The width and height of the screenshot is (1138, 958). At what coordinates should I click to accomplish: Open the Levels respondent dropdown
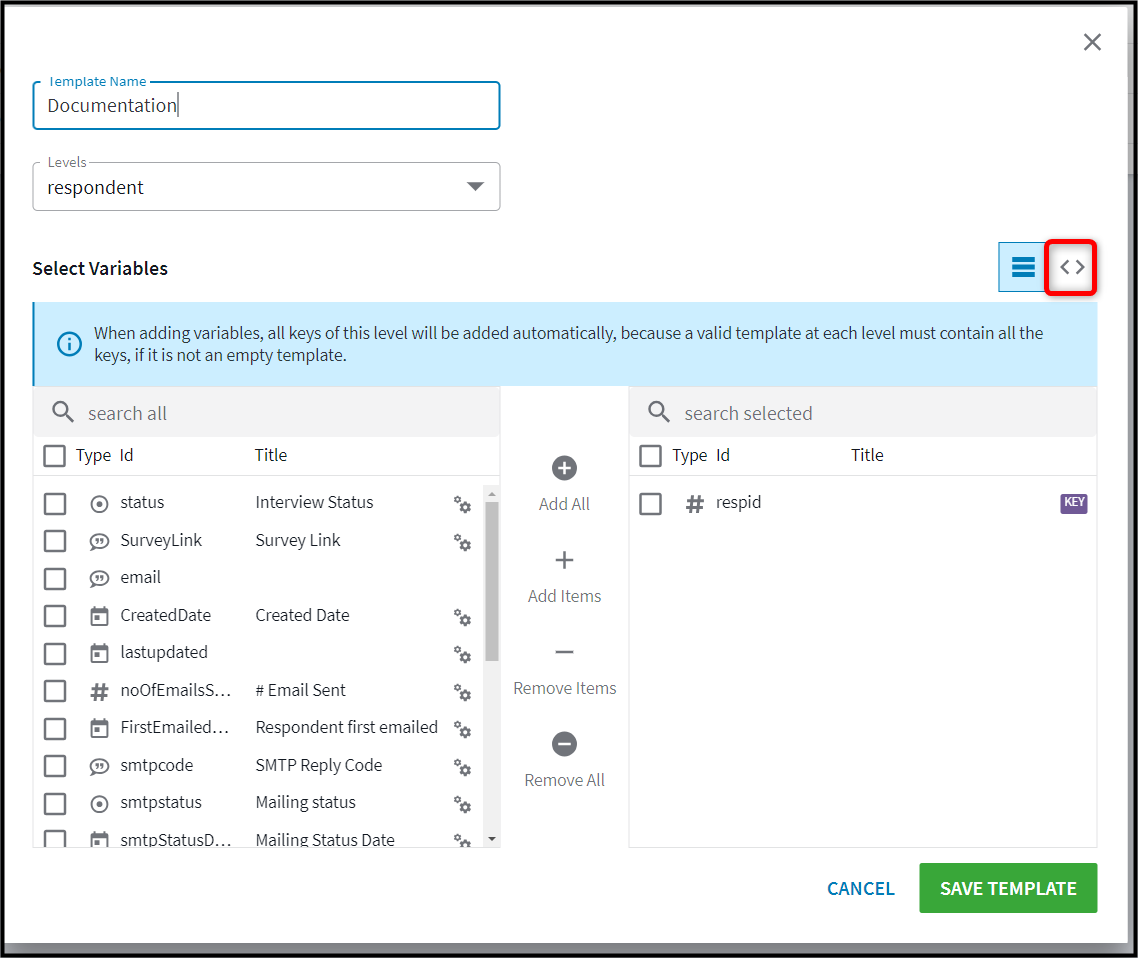pos(266,187)
